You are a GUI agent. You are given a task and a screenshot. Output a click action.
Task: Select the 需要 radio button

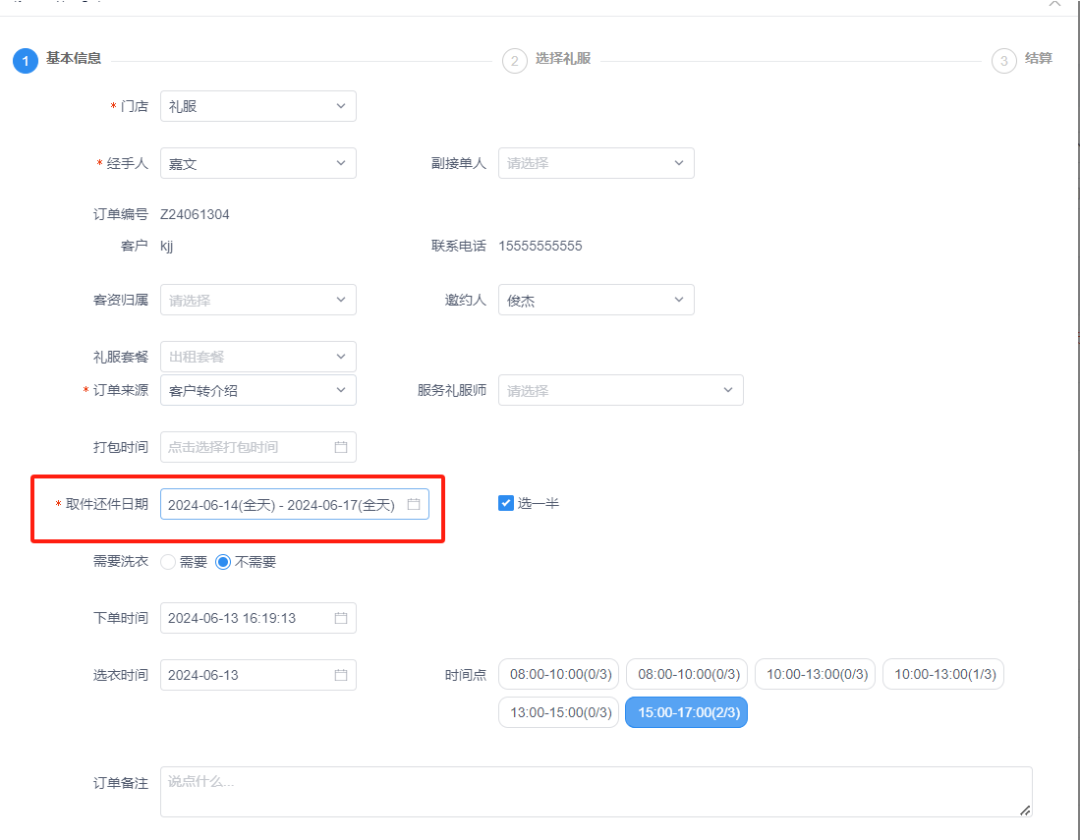(x=167, y=562)
